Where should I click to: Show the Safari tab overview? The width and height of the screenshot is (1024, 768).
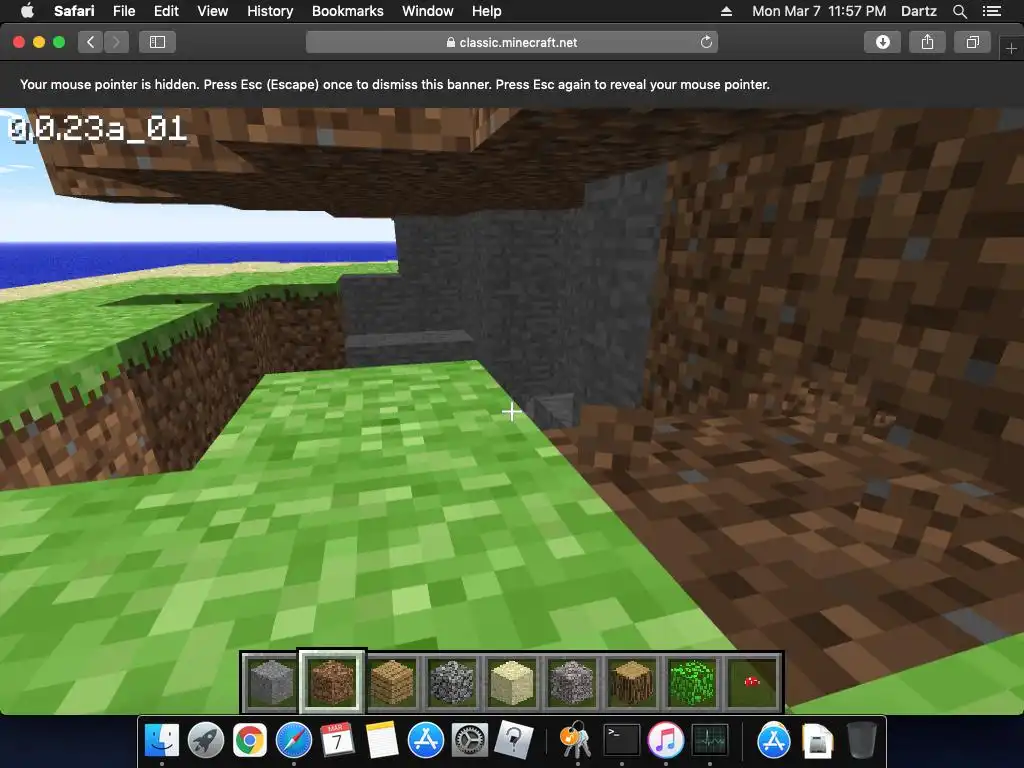point(972,42)
